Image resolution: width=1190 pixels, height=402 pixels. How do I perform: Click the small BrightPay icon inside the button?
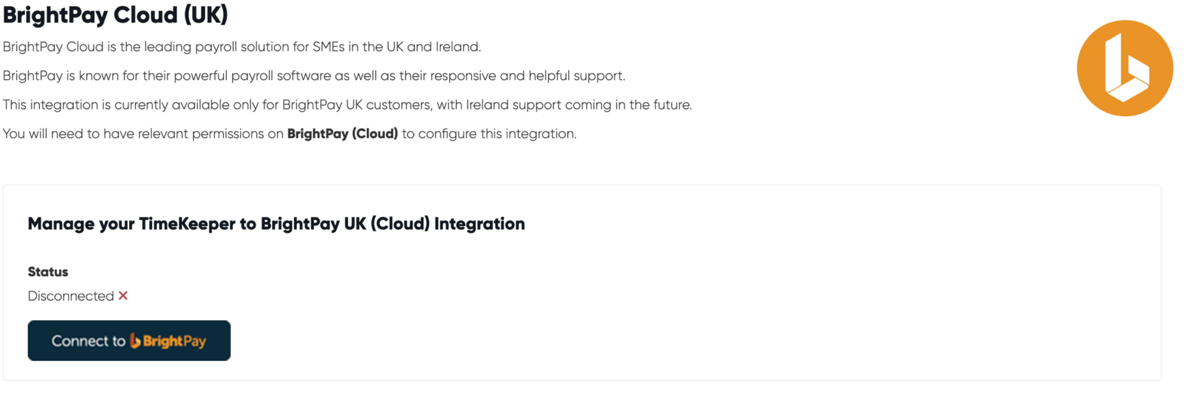point(135,341)
